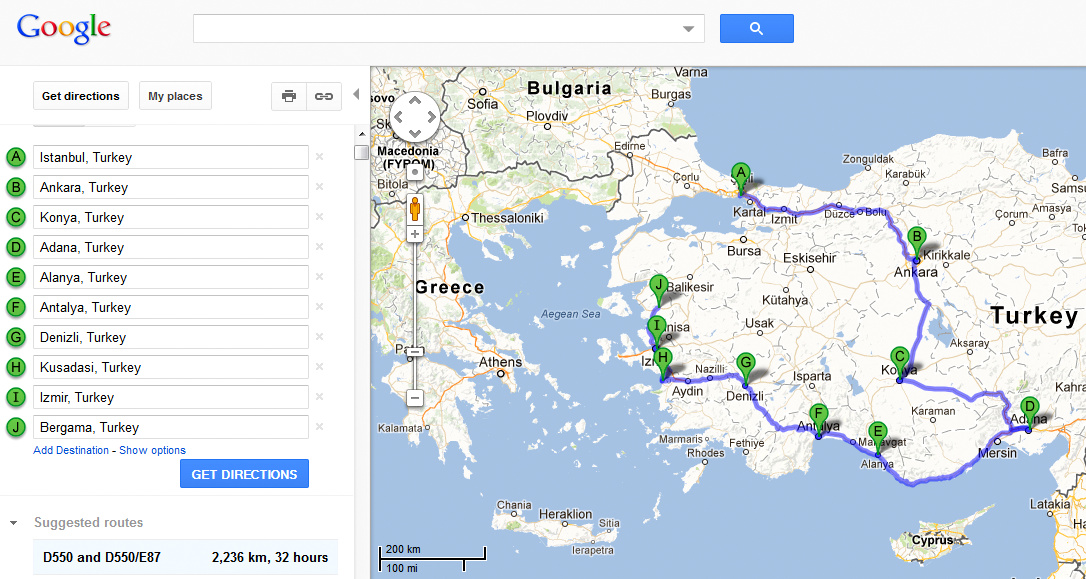
Task: Click the Thessaloniki label on map
Action: 507,218
